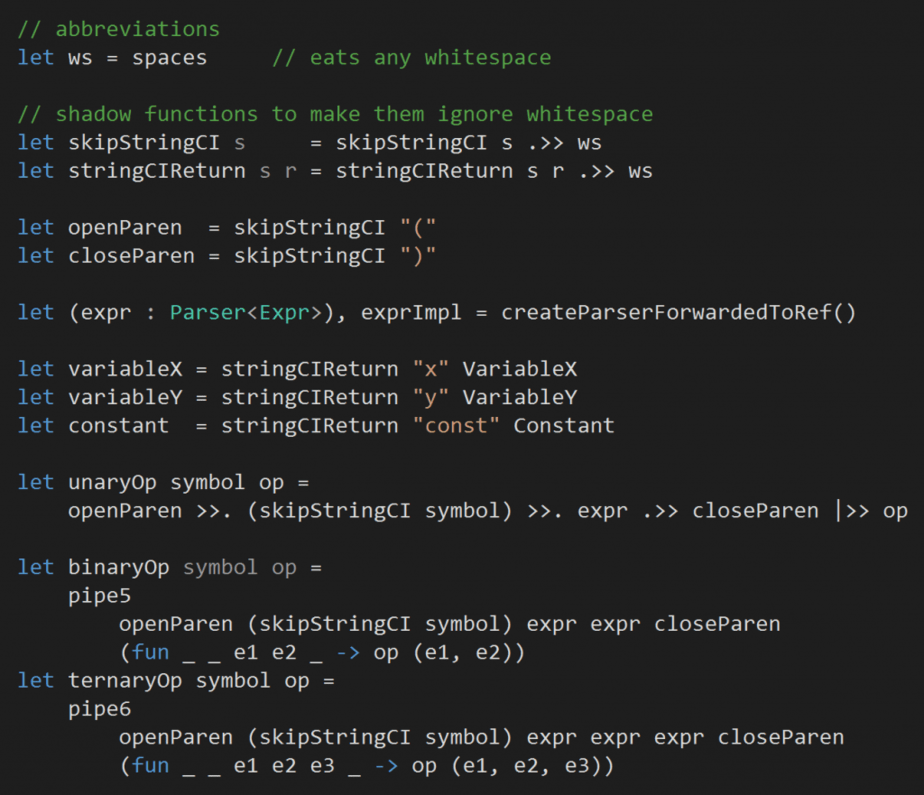Click the "// abbreviations" comment line

(118, 29)
